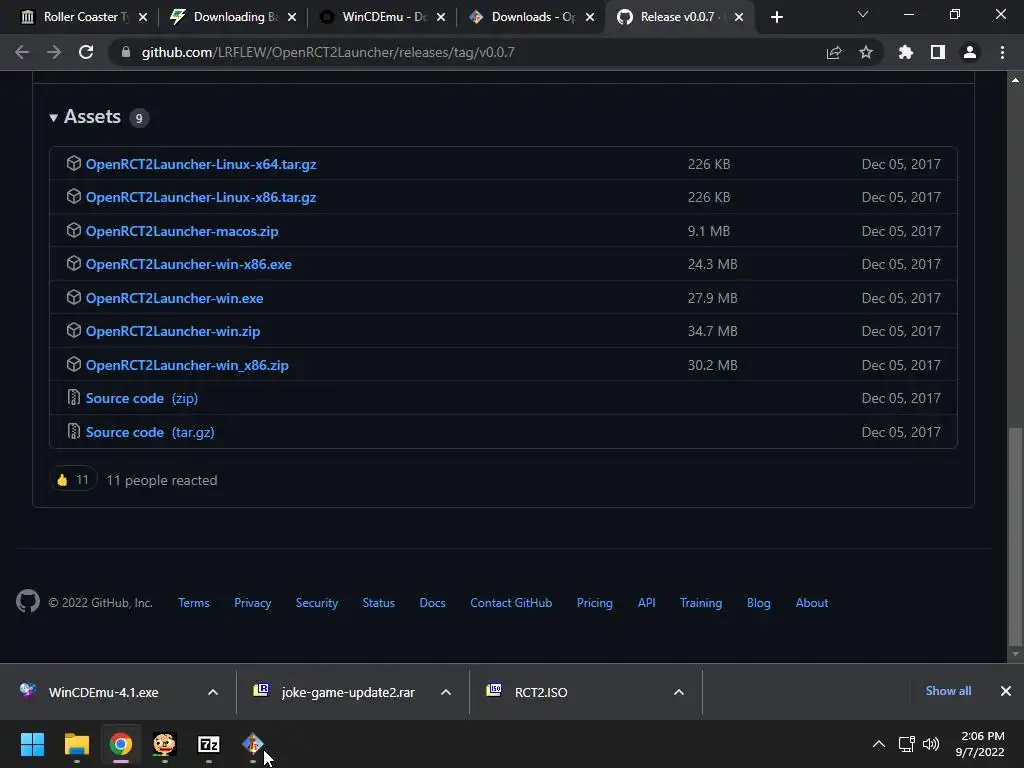Screen dimensions: 1024x768
Task: Open the Docs footer link
Action: 432,603
